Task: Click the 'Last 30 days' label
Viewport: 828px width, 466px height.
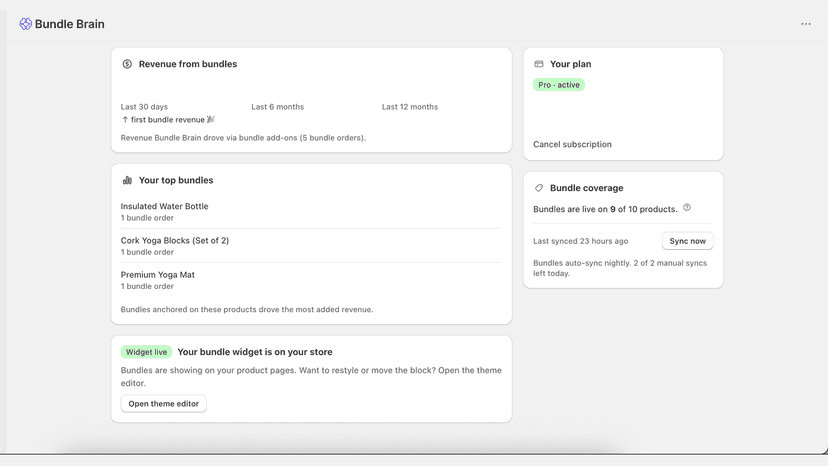Action: [x=144, y=107]
